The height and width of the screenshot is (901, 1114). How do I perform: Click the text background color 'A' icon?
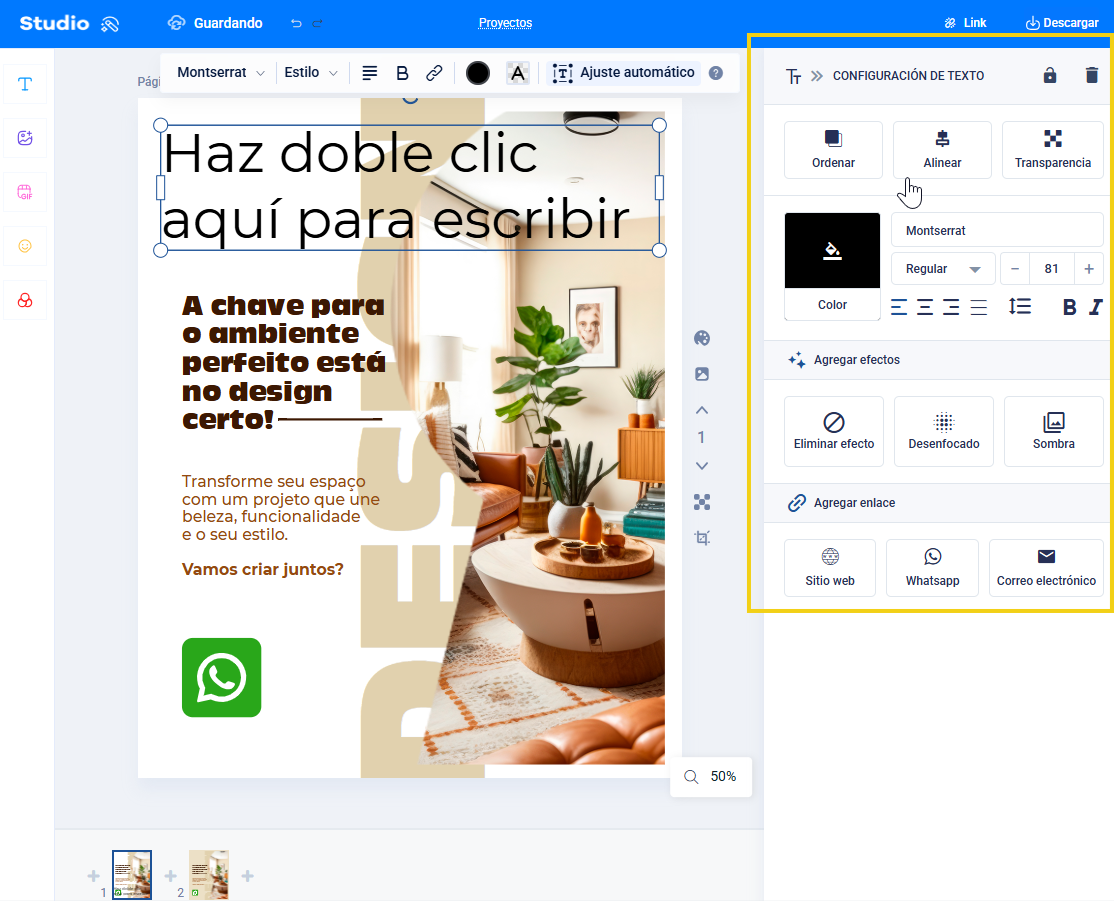tap(518, 72)
